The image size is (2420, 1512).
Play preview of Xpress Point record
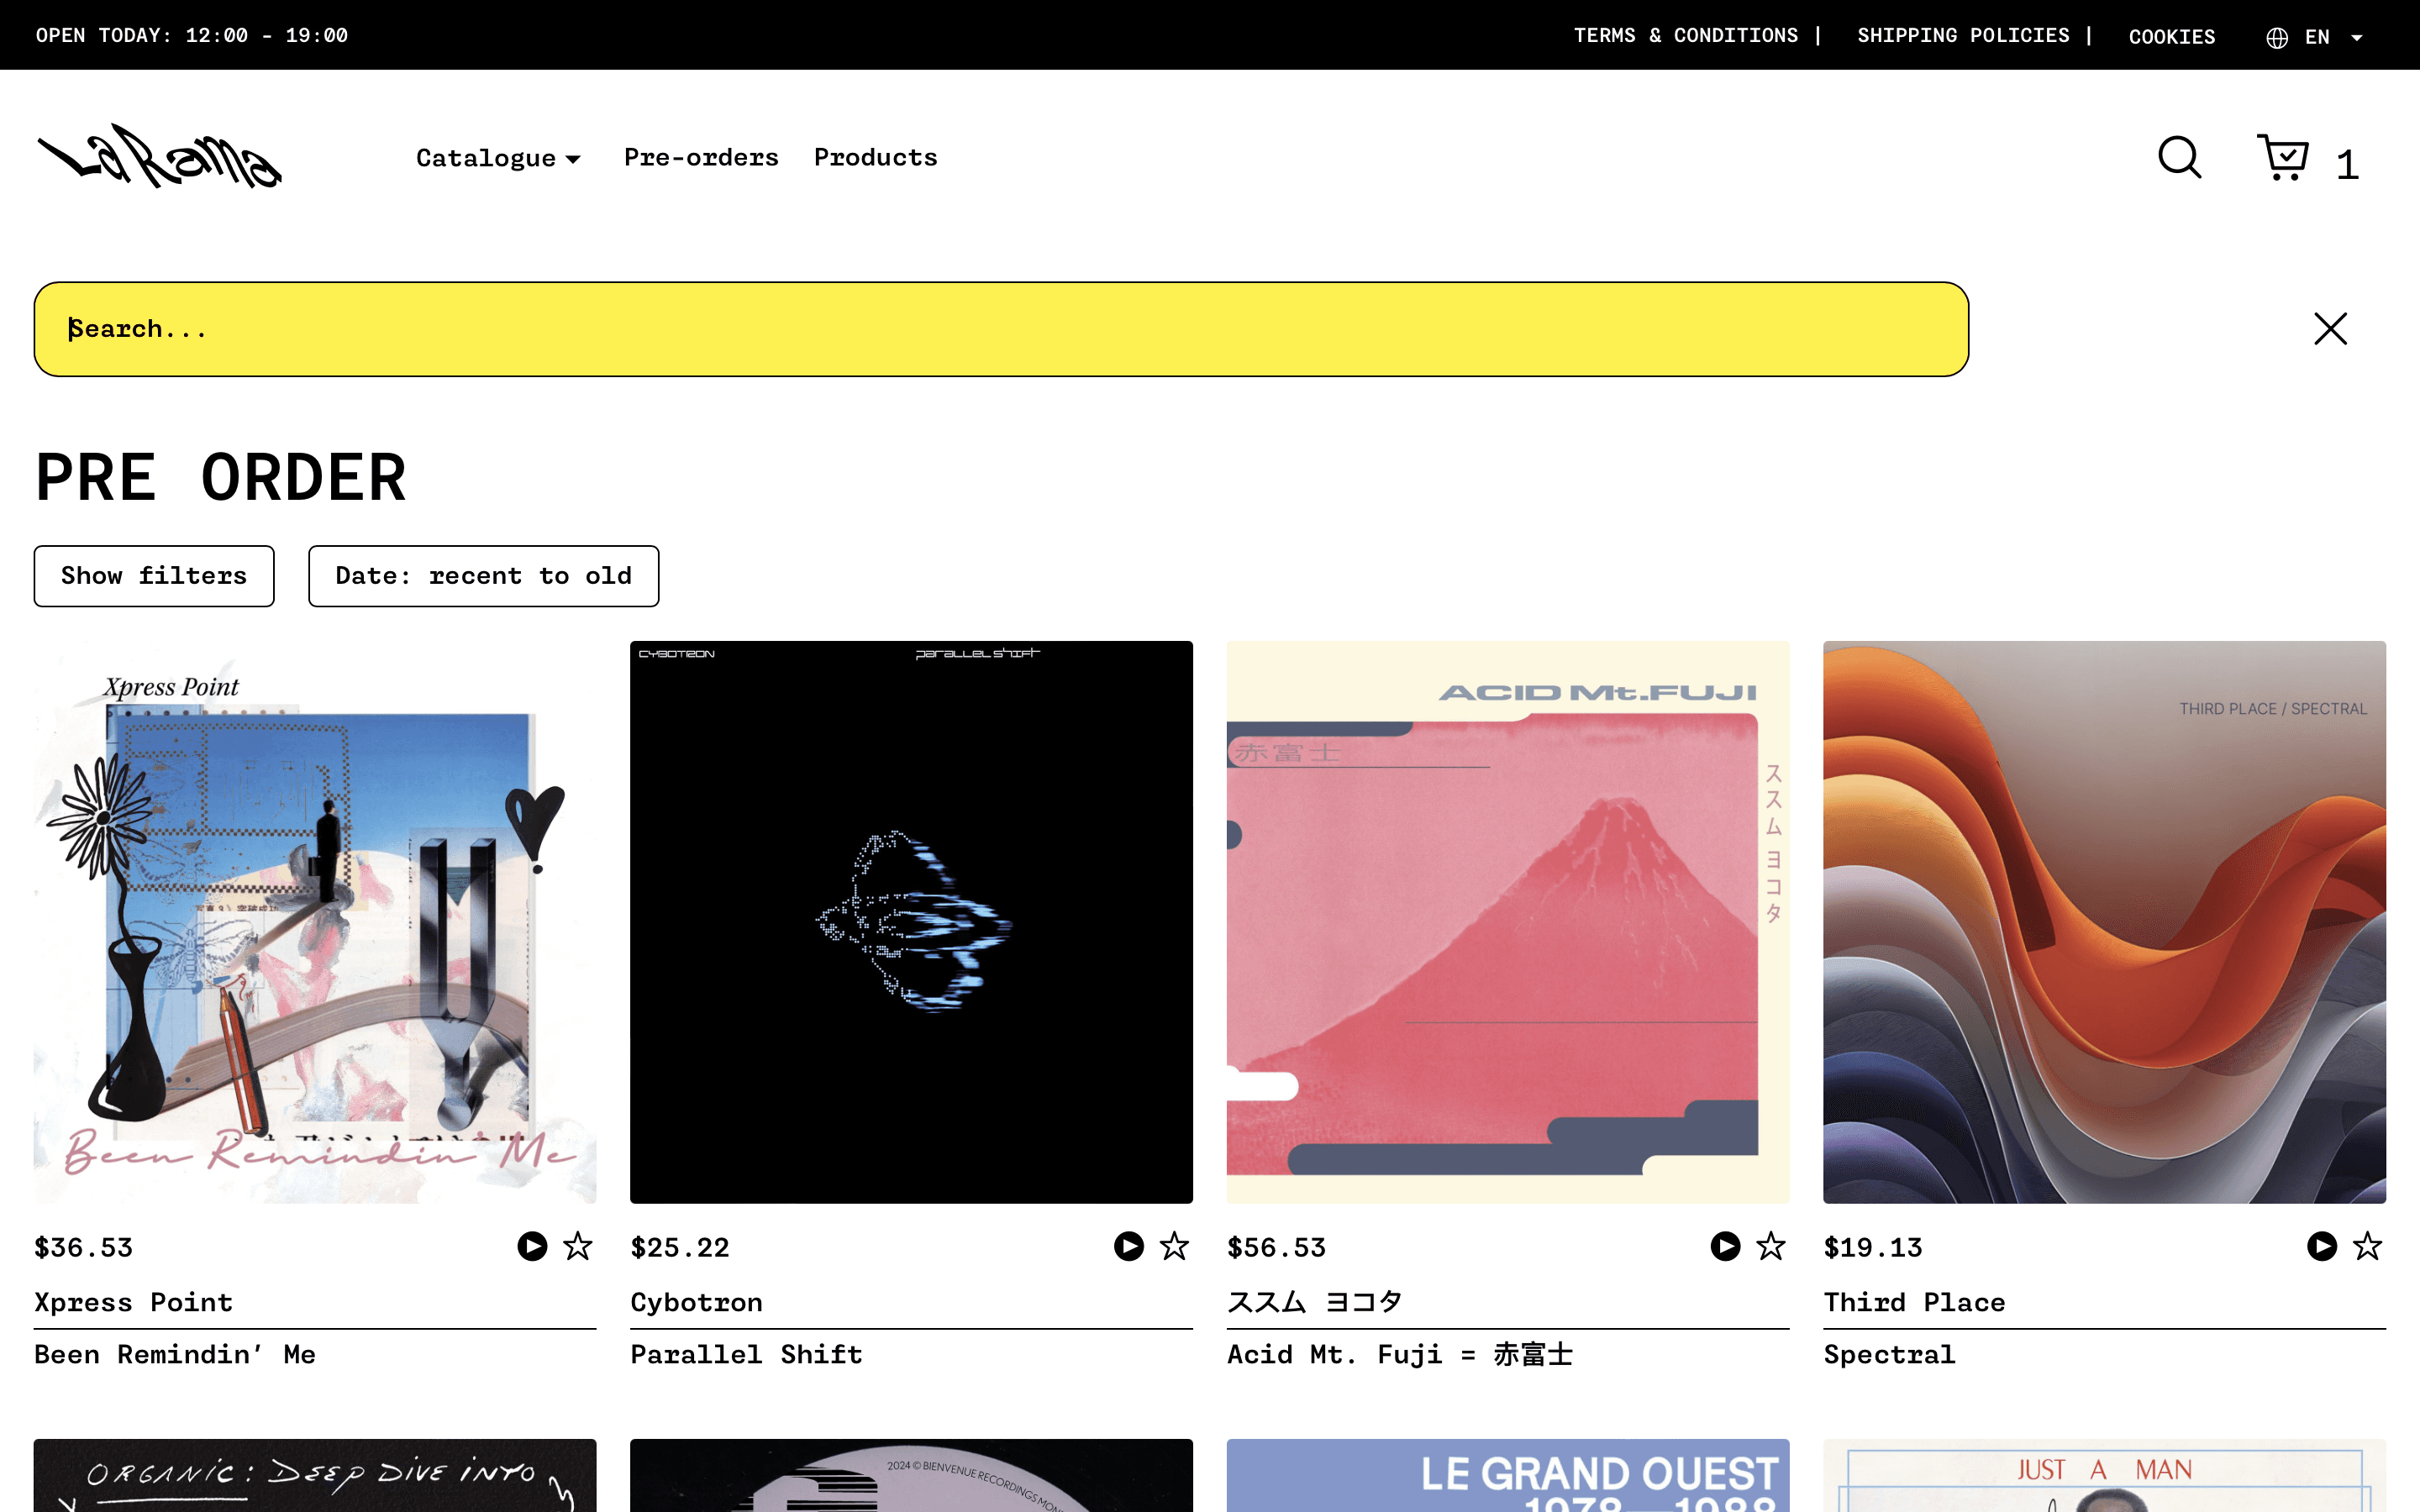coord(532,1246)
